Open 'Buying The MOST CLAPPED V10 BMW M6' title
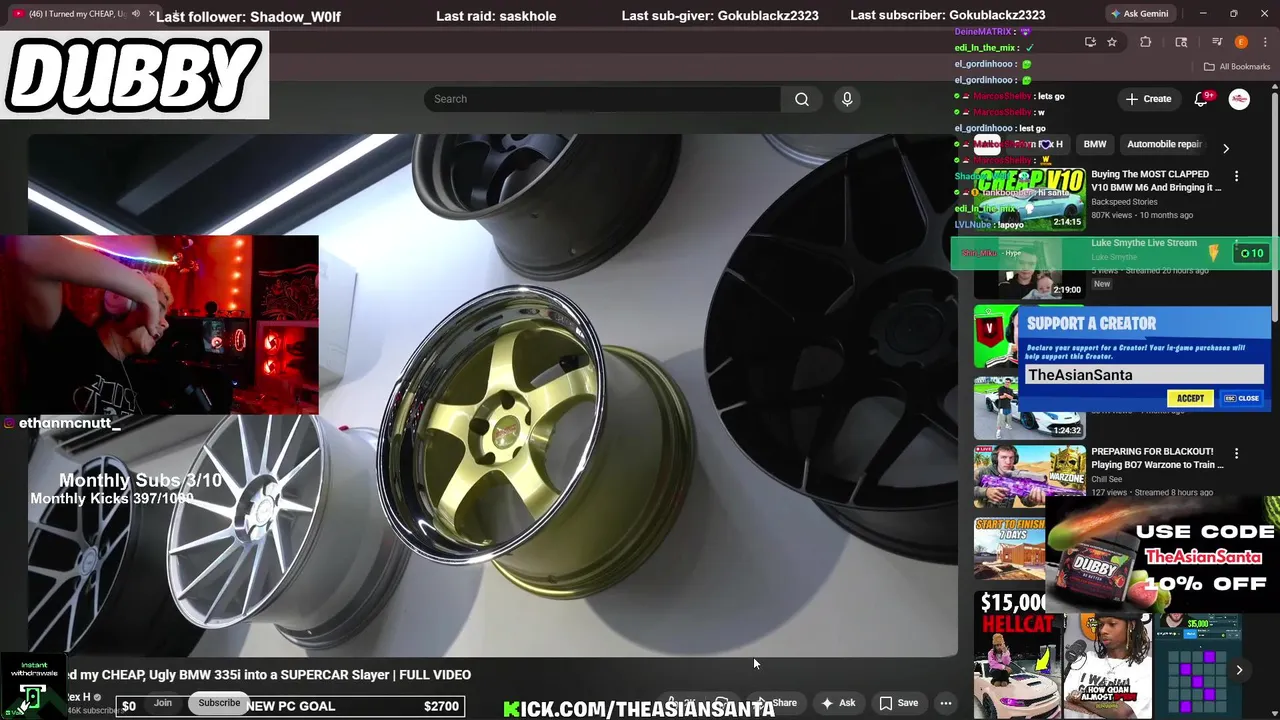The image size is (1280, 720). coord(1156,181)
